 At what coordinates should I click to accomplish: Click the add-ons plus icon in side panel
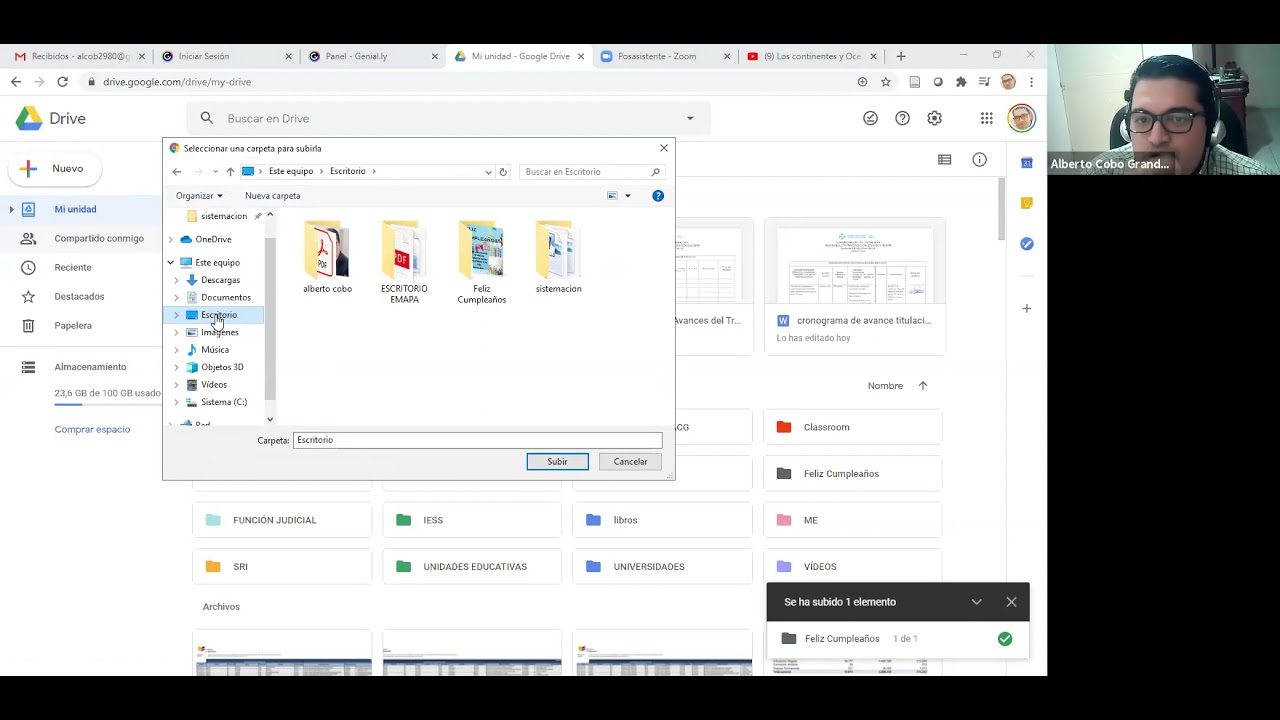pyautogui.click(x=1027, y=309)
